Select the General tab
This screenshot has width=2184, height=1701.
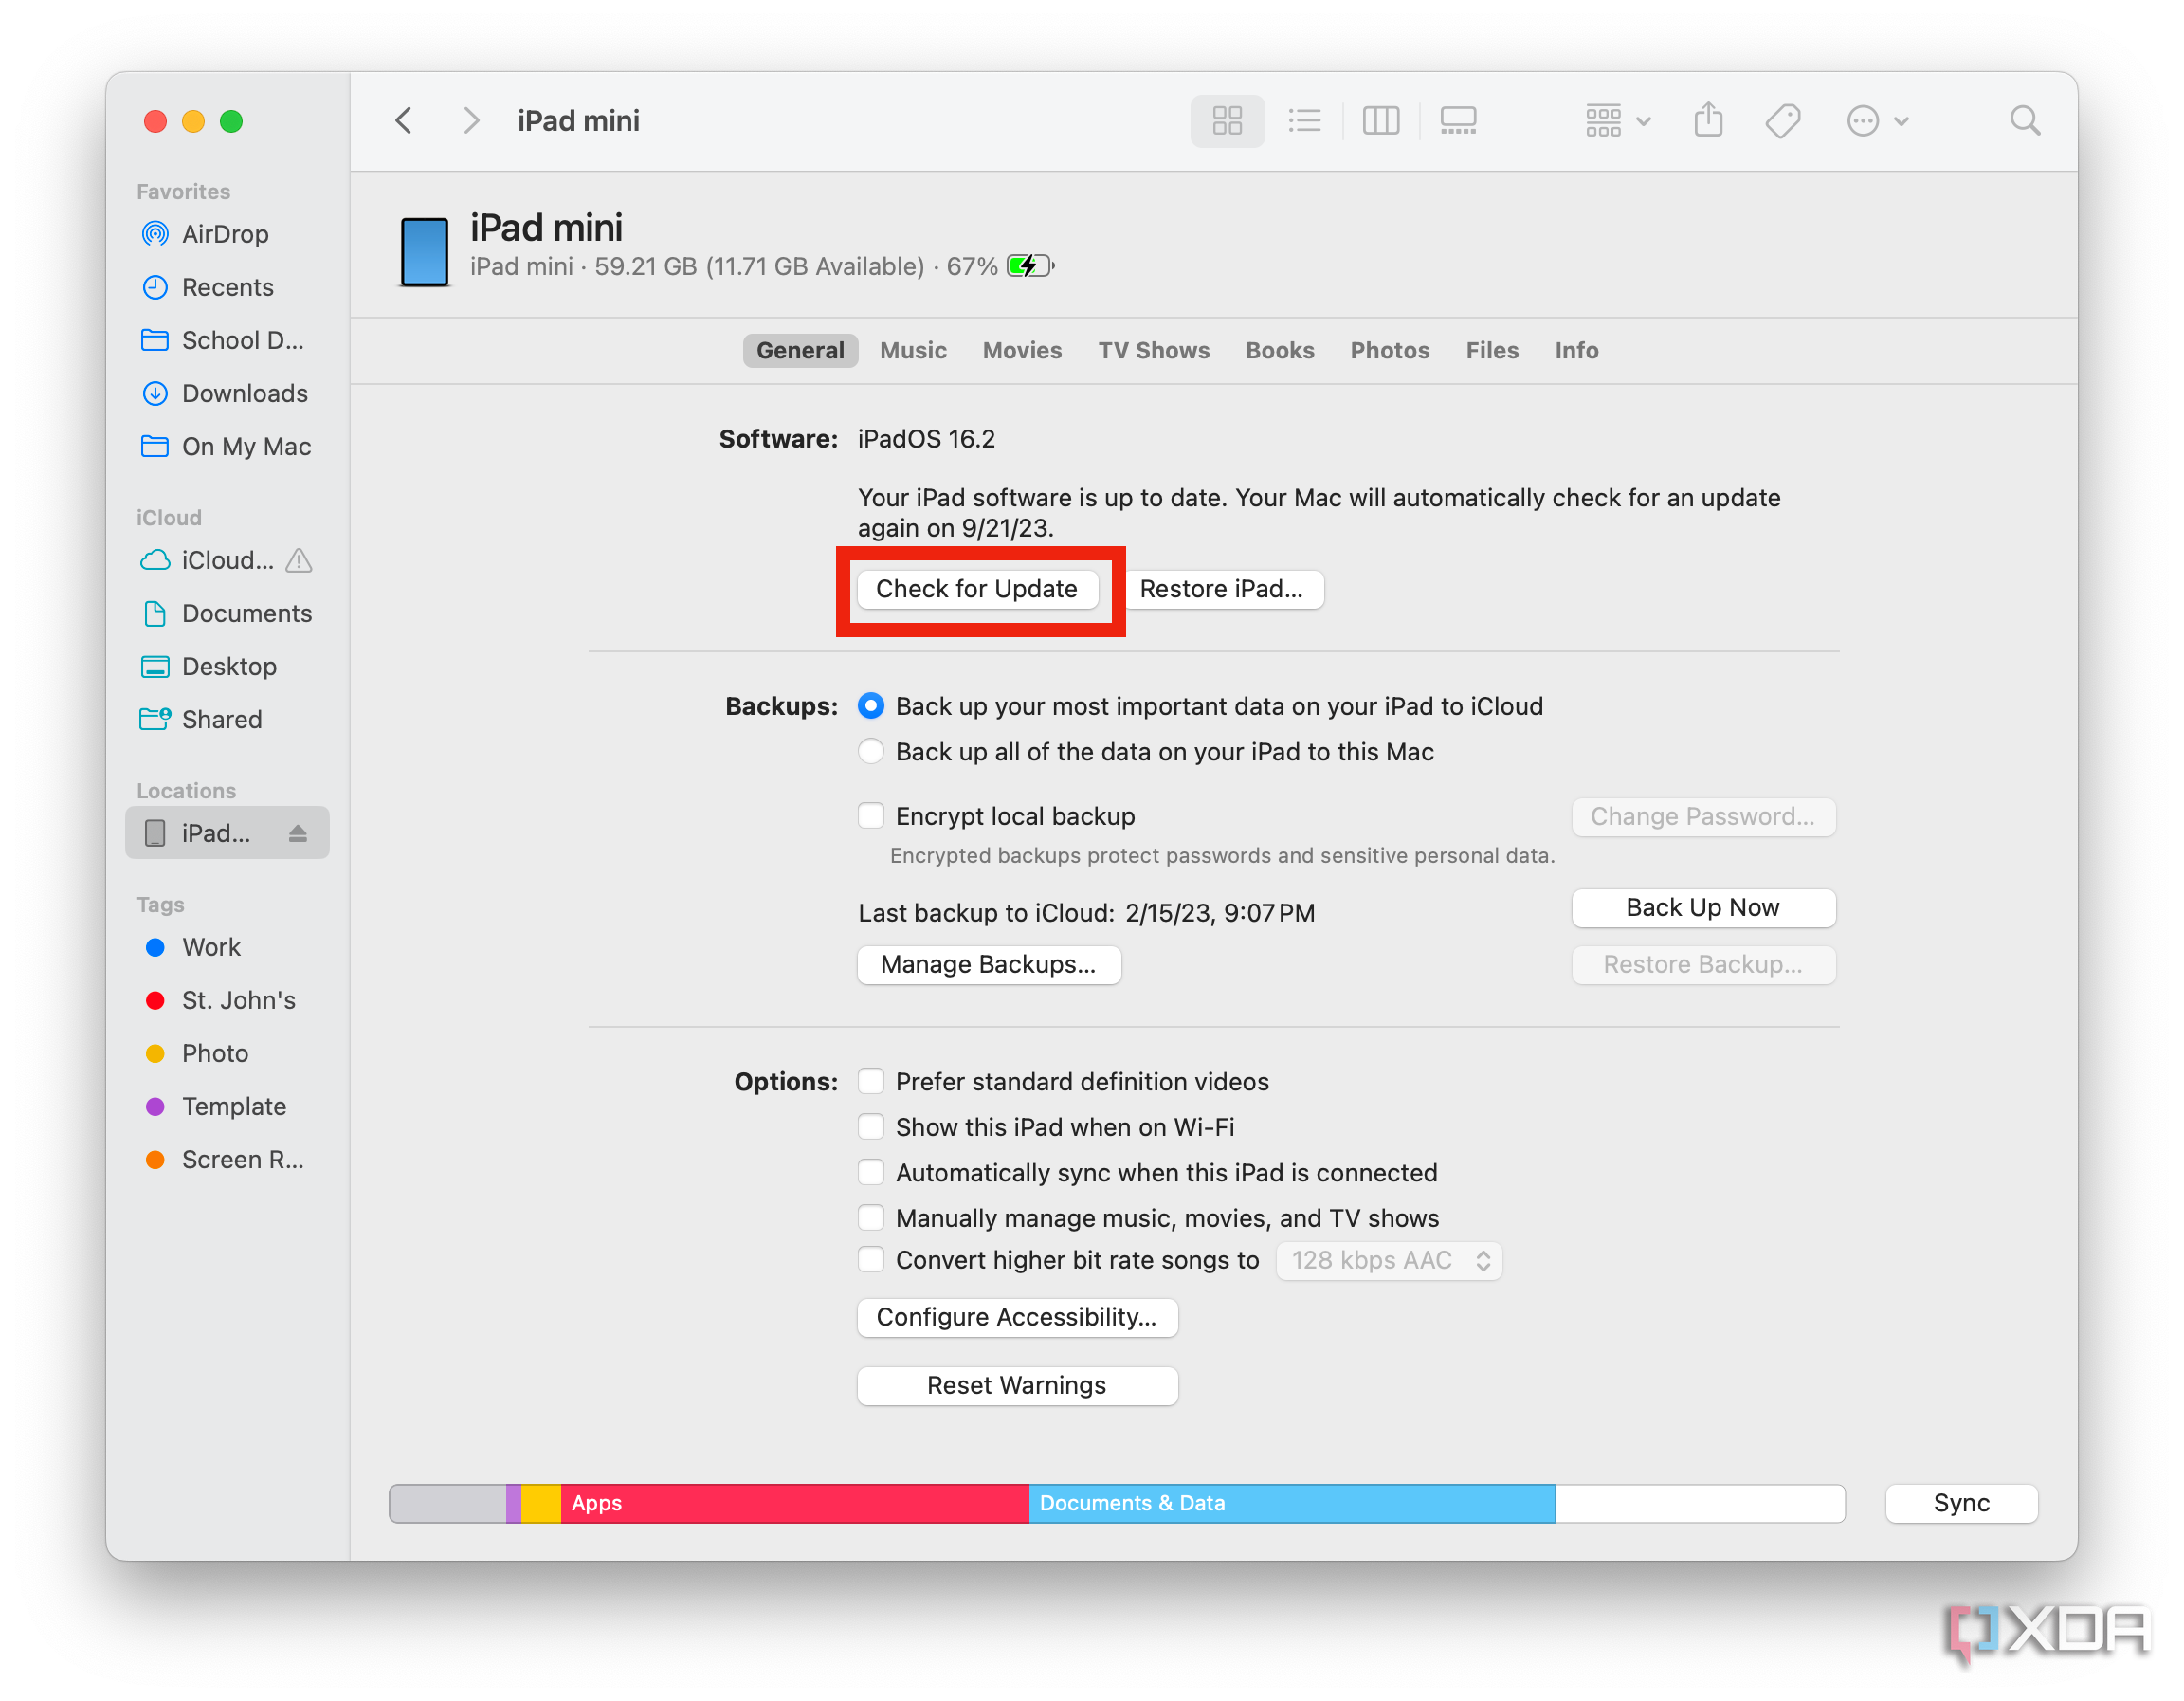pos(800,350)
